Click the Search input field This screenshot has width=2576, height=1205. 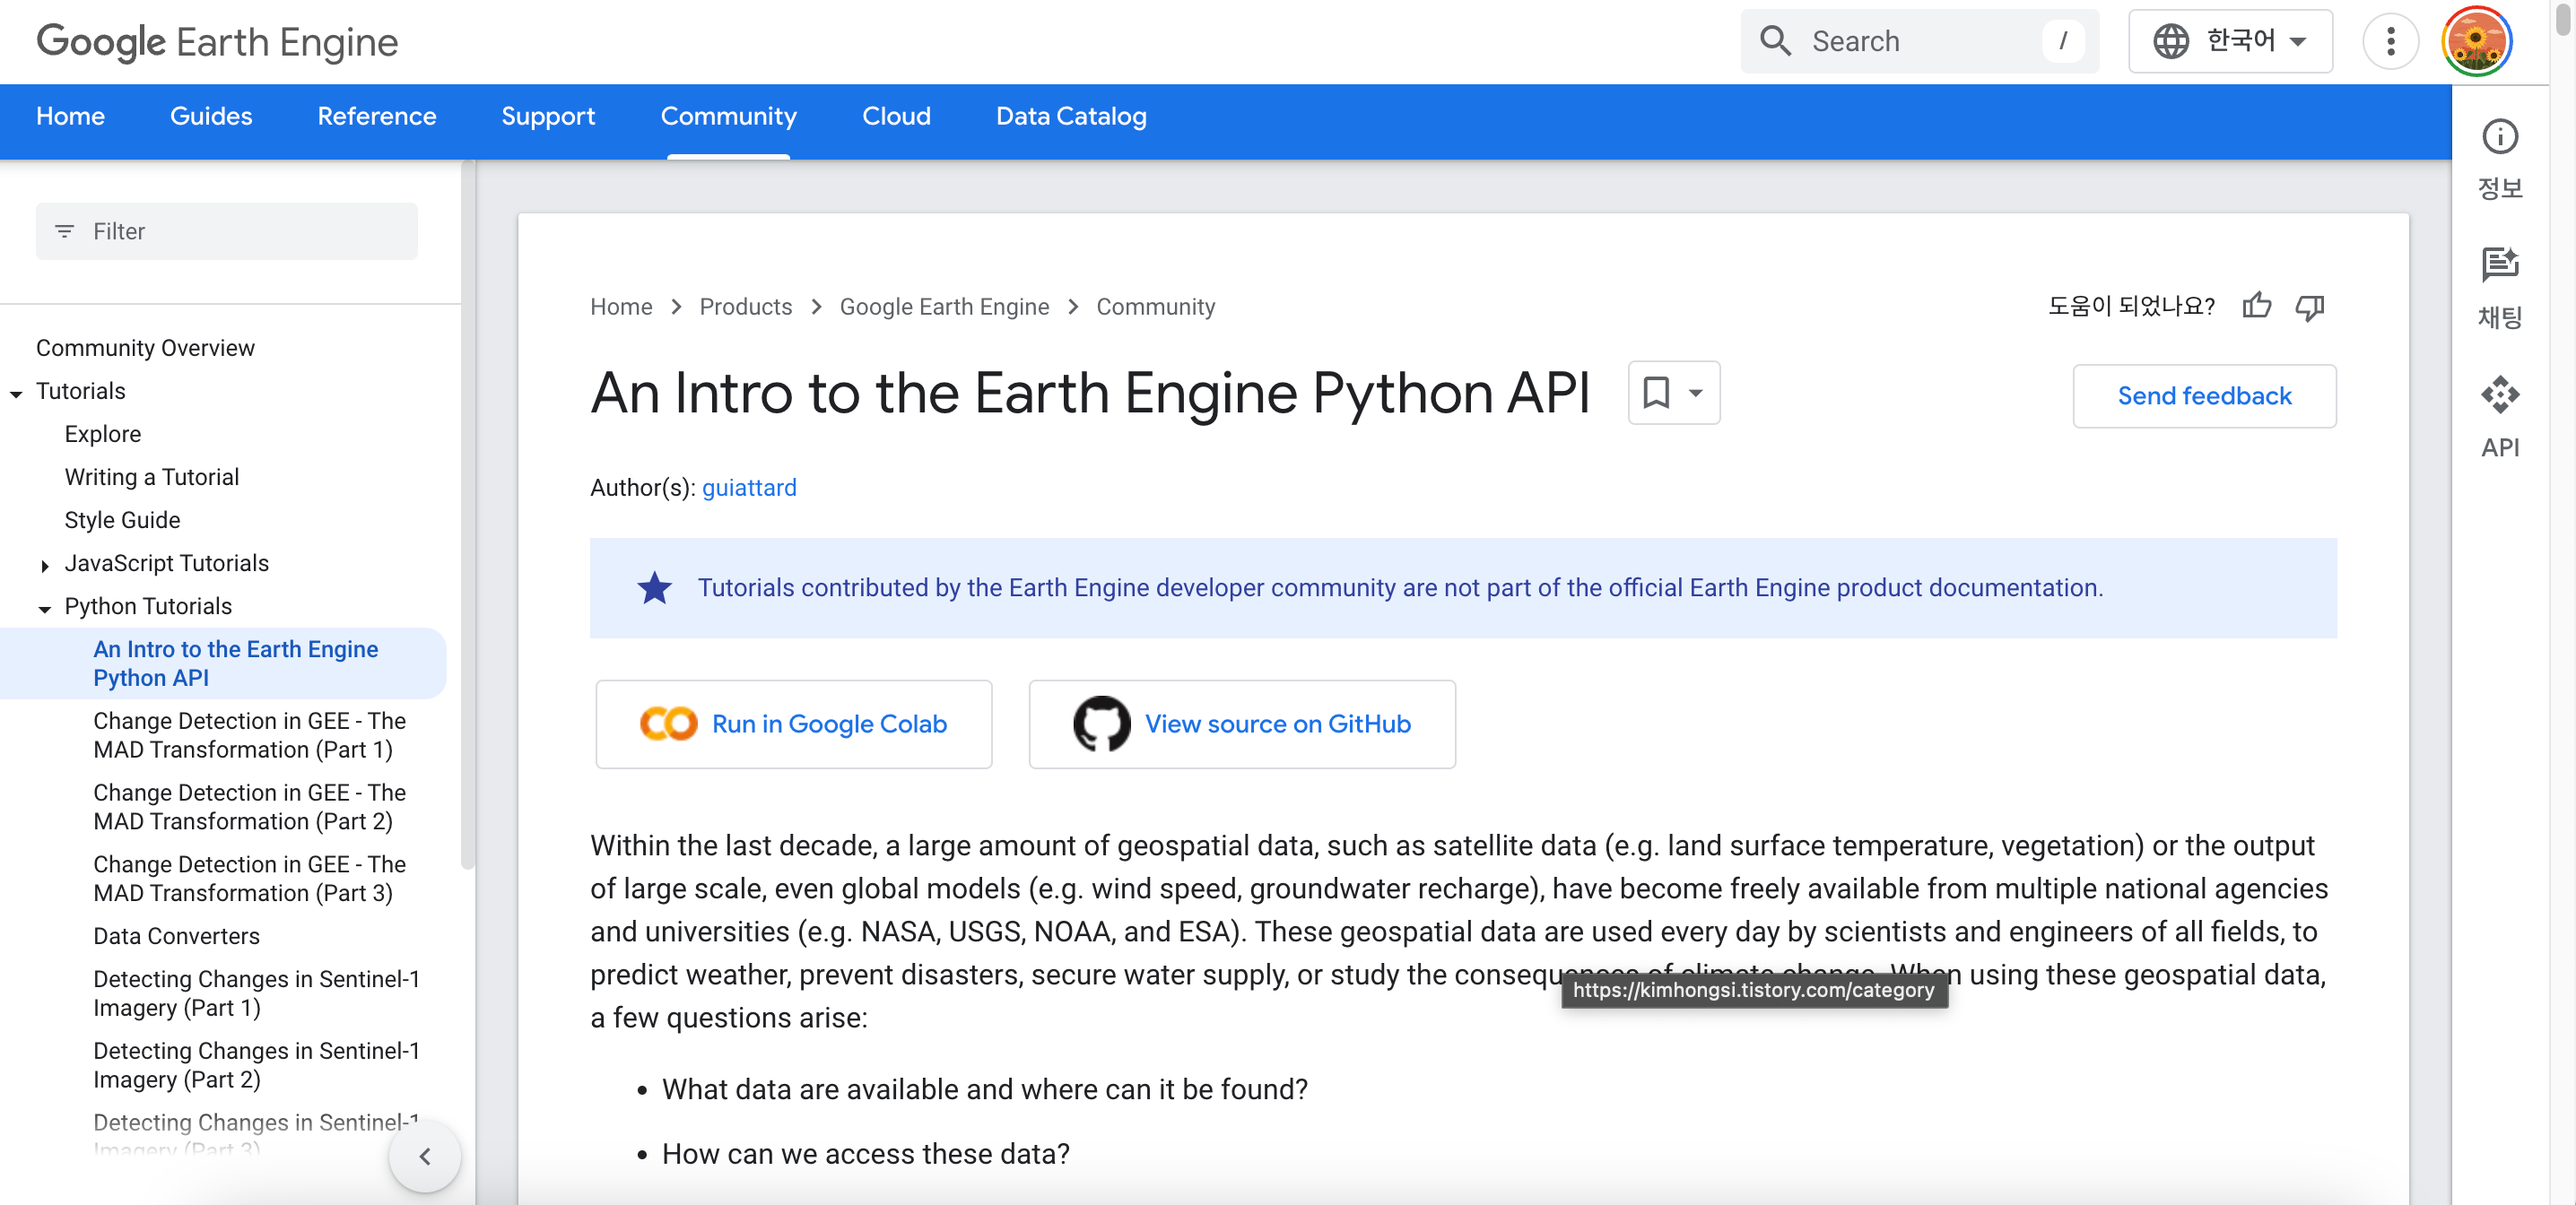click(x=1919, y=41)
